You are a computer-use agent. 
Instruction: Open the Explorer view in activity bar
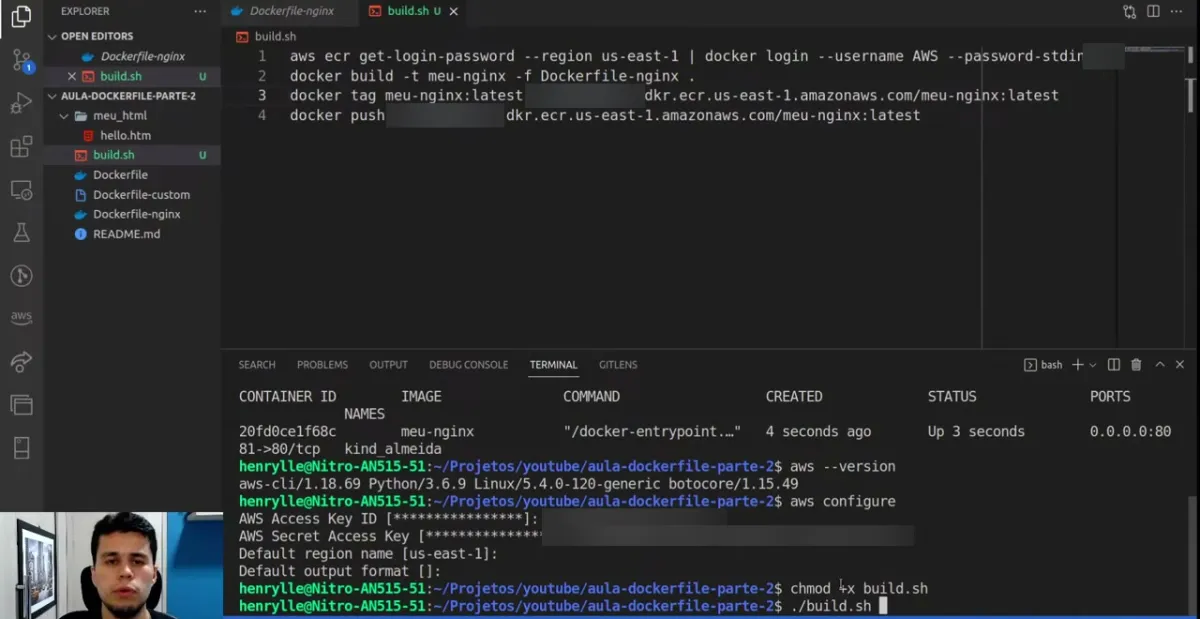(21, 16)
